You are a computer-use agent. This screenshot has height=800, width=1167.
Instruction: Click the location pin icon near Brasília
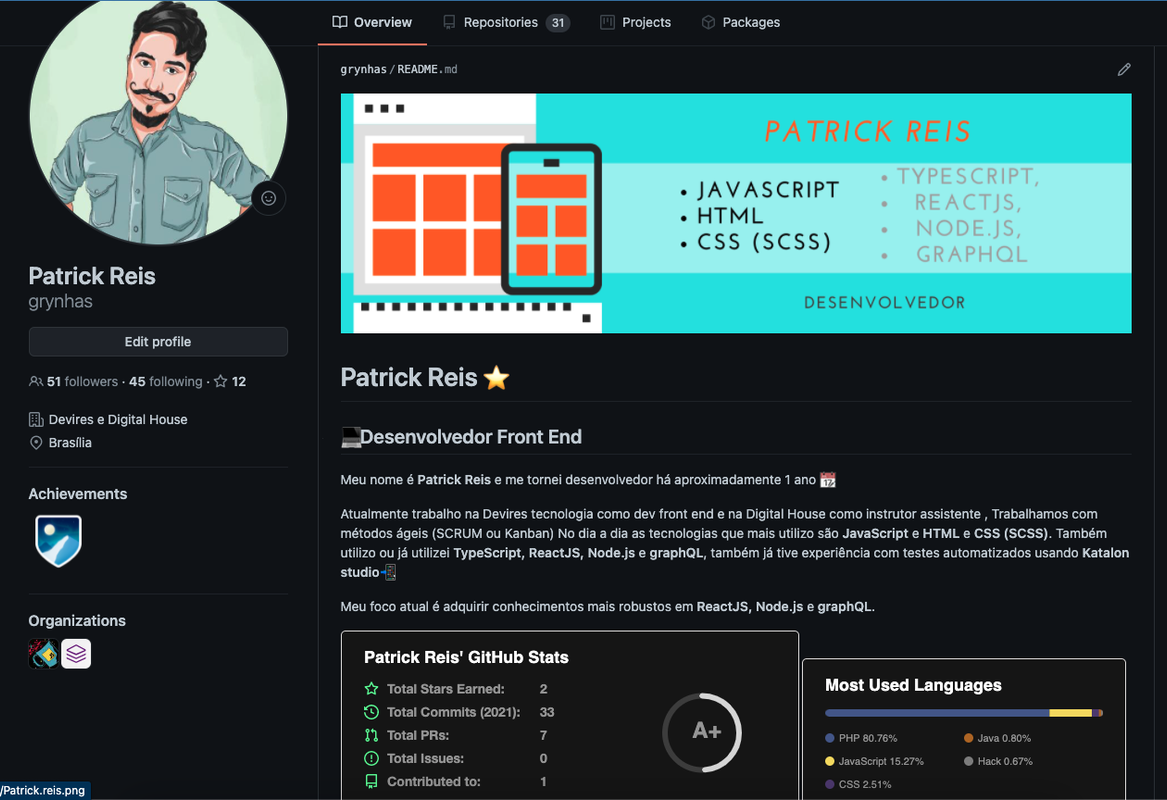[x=36, y=443]
